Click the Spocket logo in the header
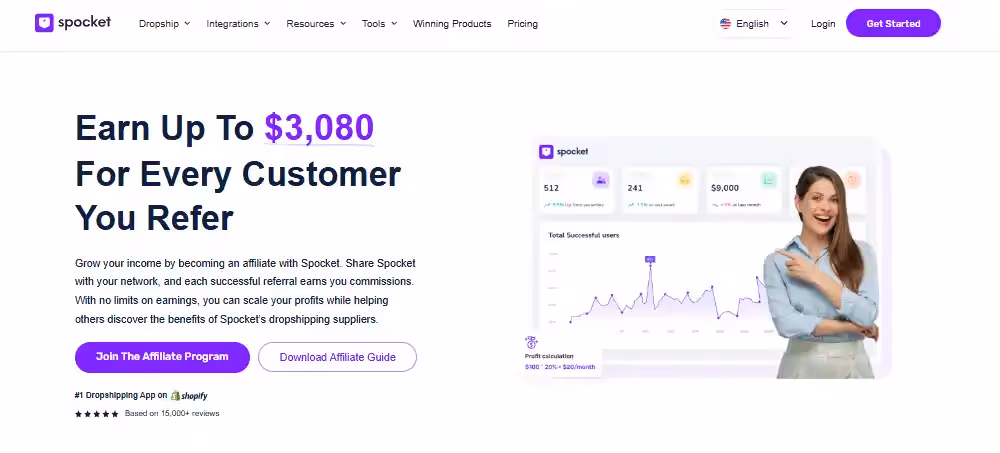The image size is (1000, 453). pyautogui.click(x=73, y=23)
